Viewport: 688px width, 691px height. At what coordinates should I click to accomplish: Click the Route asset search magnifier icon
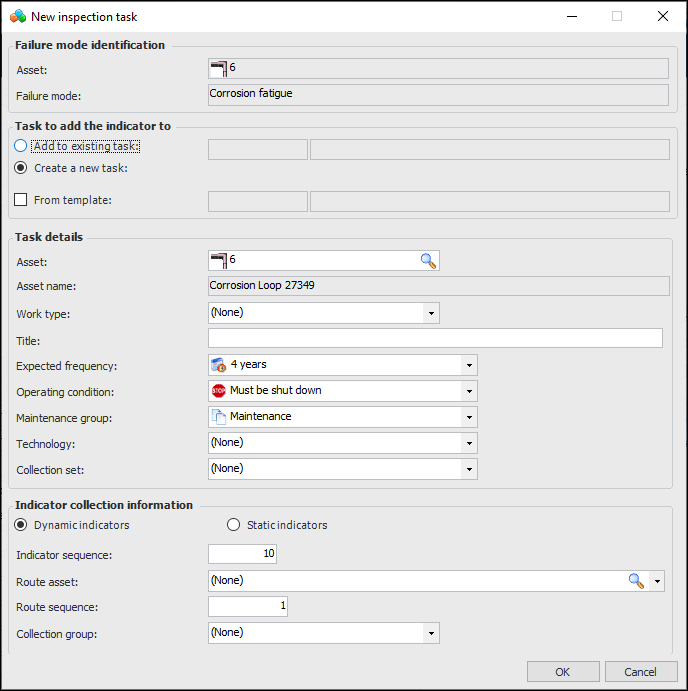point(636,581)
